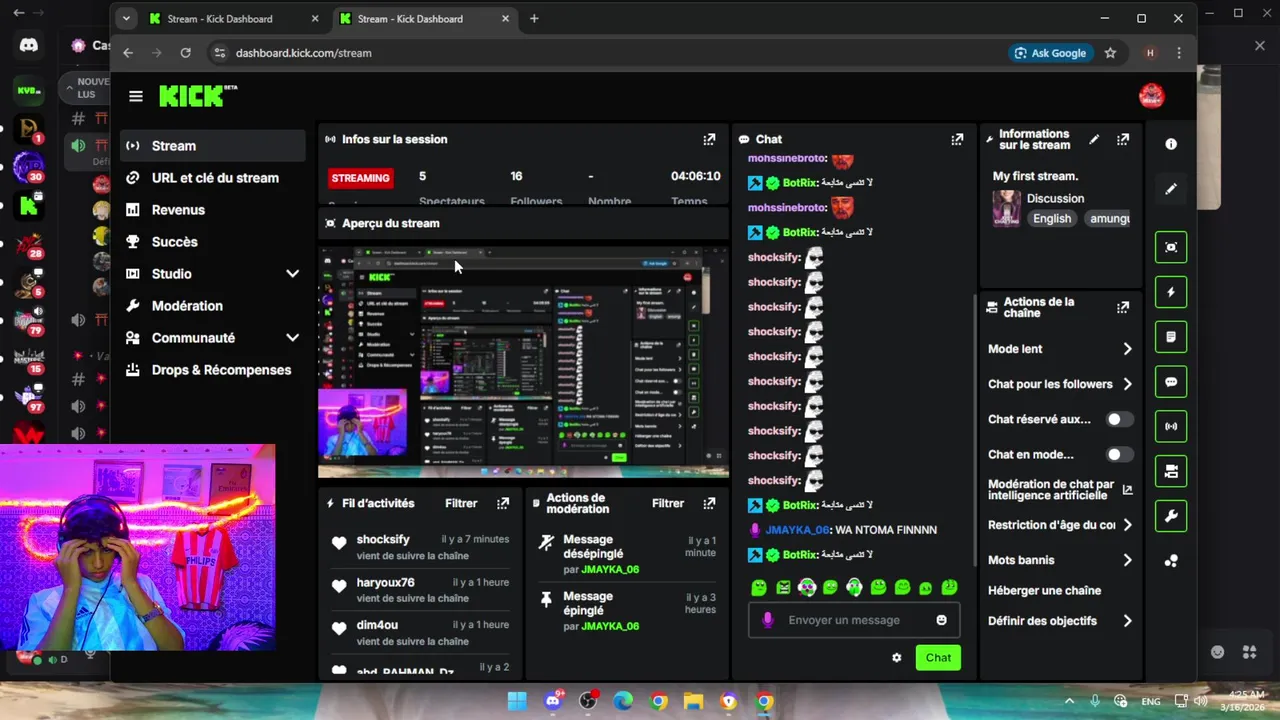1280x720 pixels.
Task: Open external AI chat moderation link icon
Action: [1127, 490]
